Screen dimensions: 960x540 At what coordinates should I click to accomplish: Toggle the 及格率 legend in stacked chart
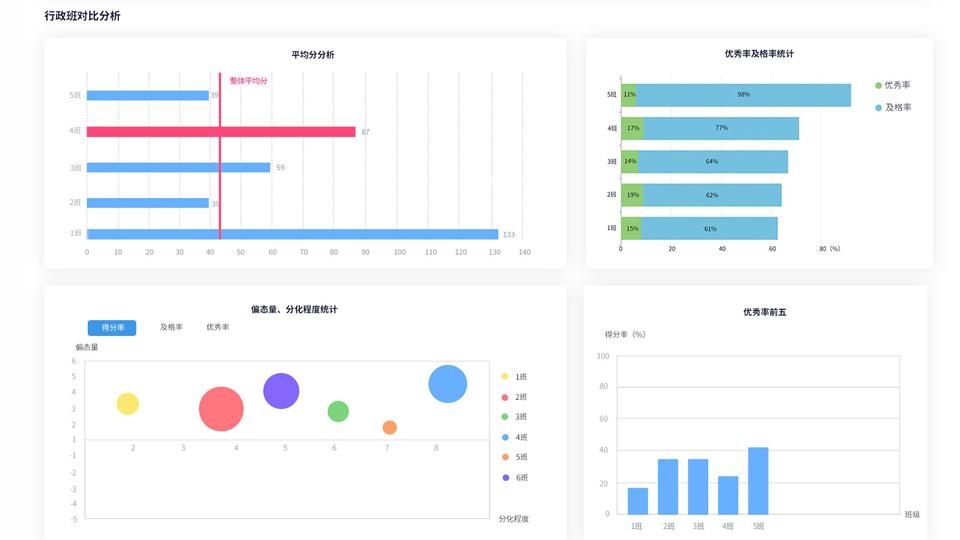pyautogui.click(x=892, y=107)
